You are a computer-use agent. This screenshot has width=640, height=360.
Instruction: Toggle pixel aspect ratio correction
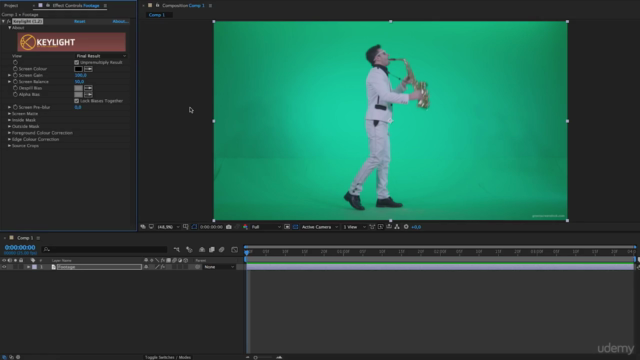(372, 227)
